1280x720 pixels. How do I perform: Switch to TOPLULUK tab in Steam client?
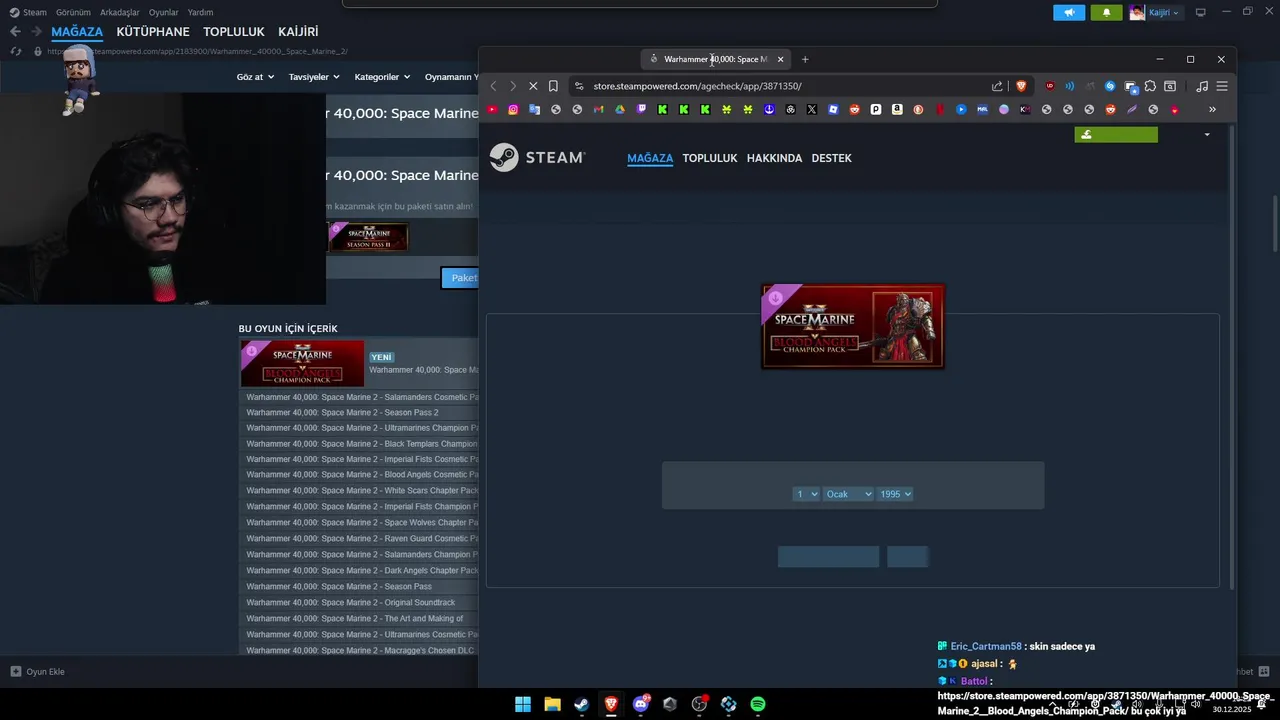234,32
